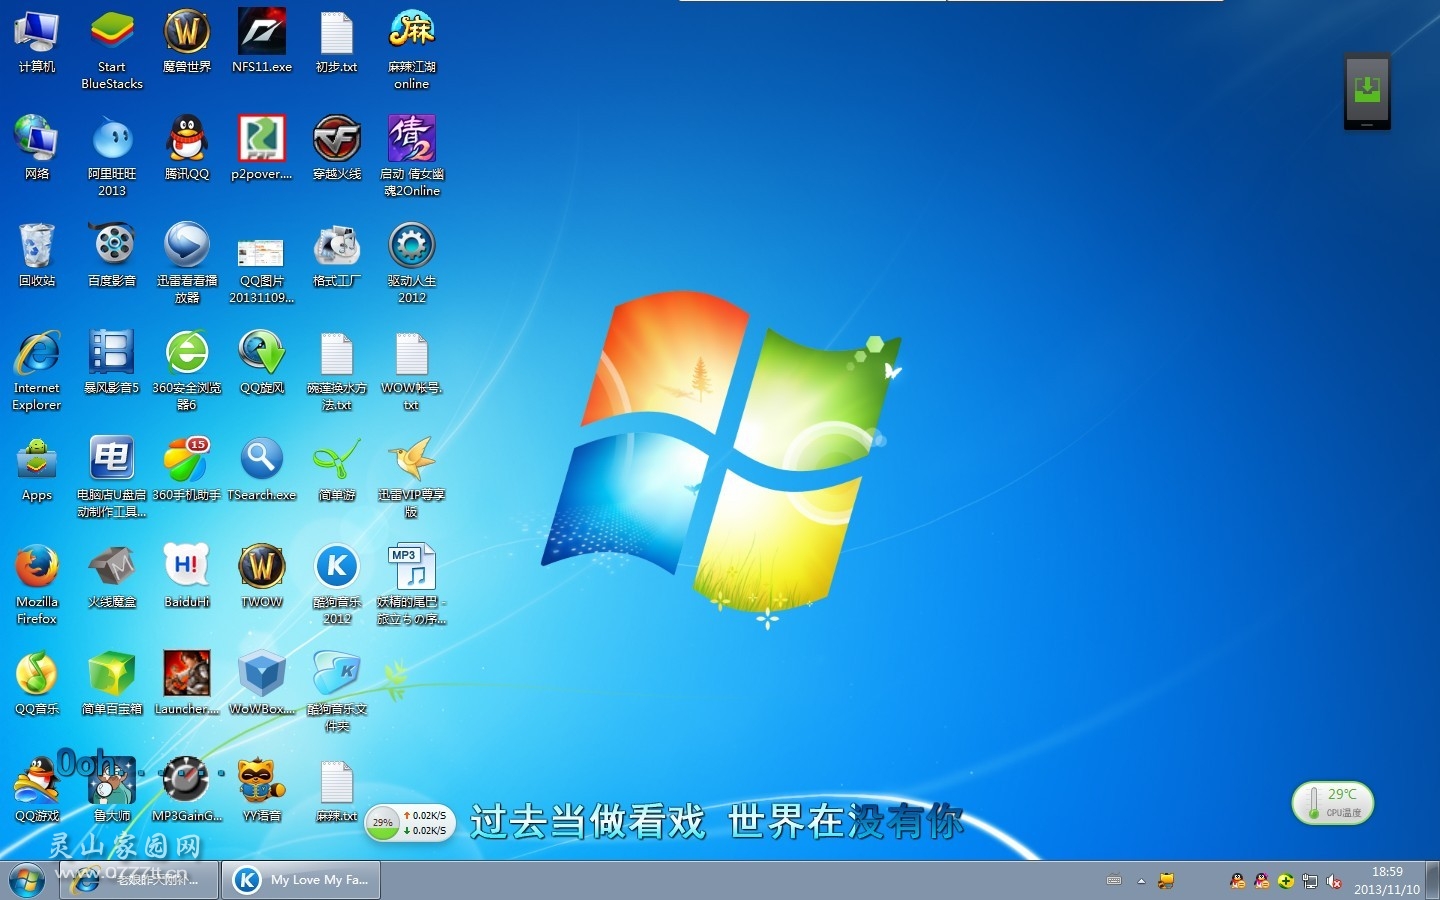Image resolution: width=1440 pixels, height=900 pixels.
Task: Open the yellow folder tray icon
Action: [x=1166, y=881]
